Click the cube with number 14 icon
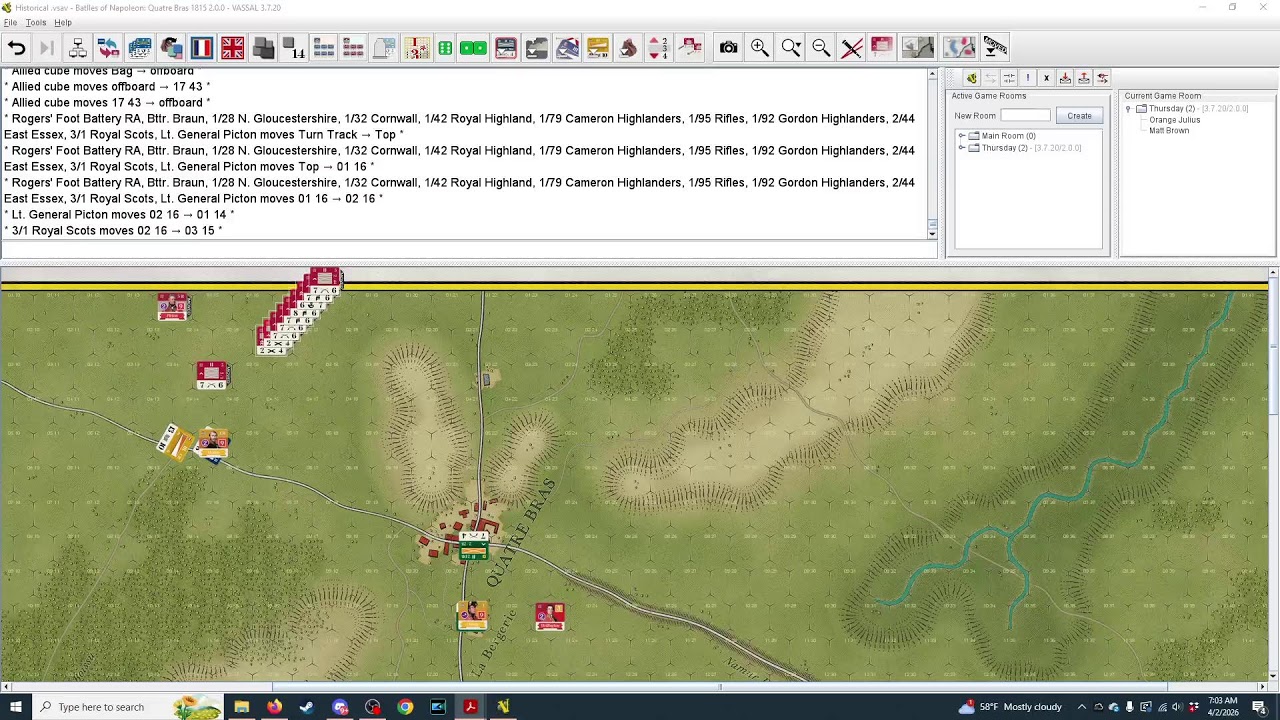The height and width of the screenshot is (720, 1280). click(x=294, y=47)
